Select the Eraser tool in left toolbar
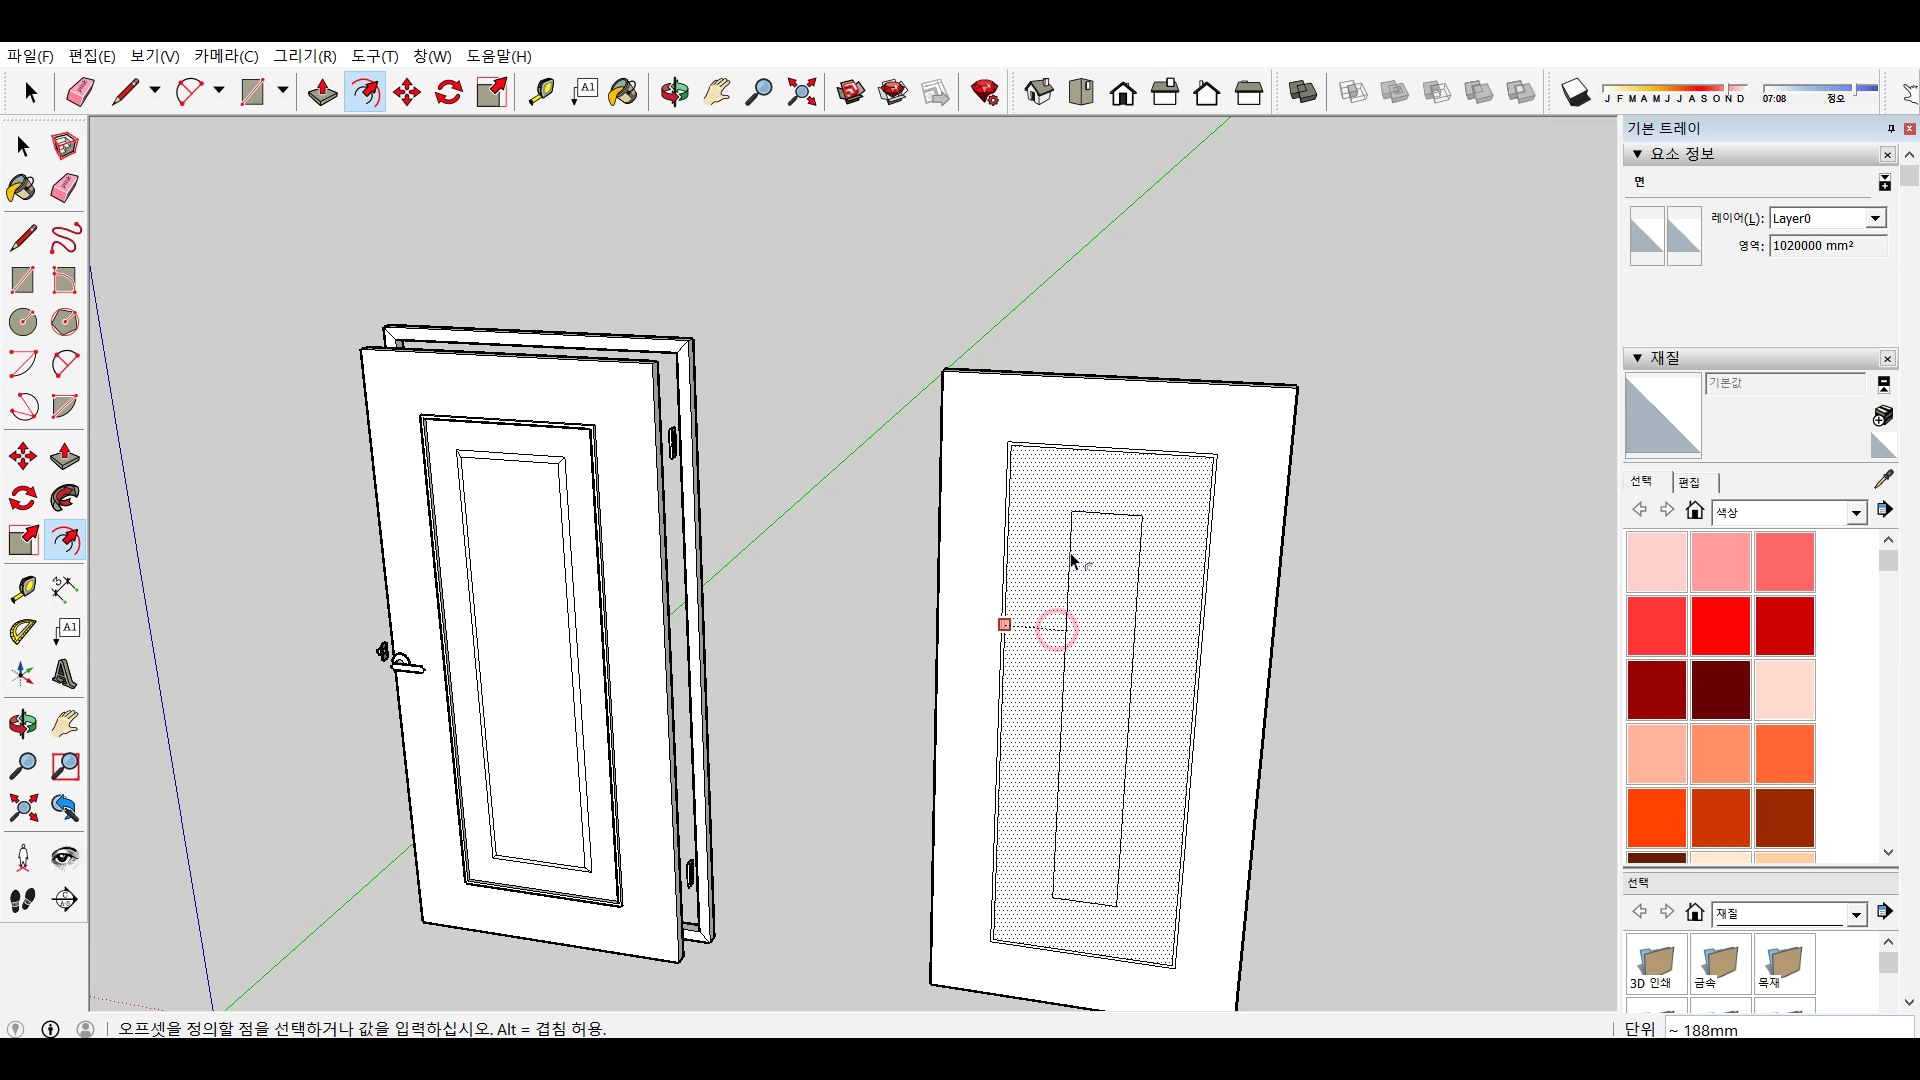 click(x=65, y=189)
